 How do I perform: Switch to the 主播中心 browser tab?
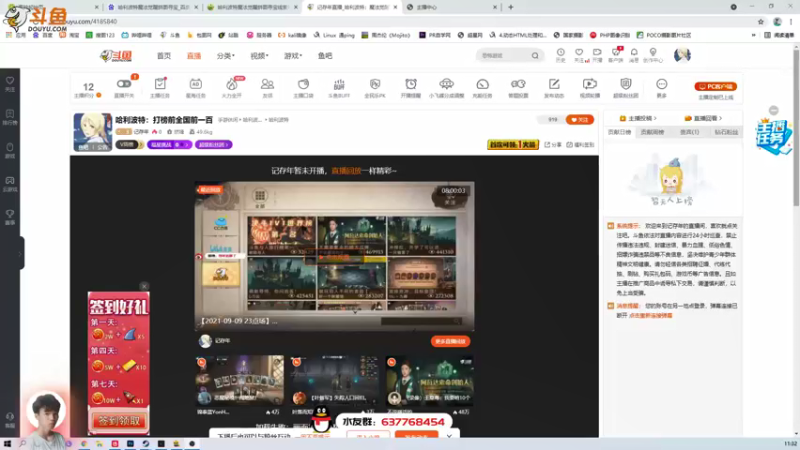(x=452, y=7)
